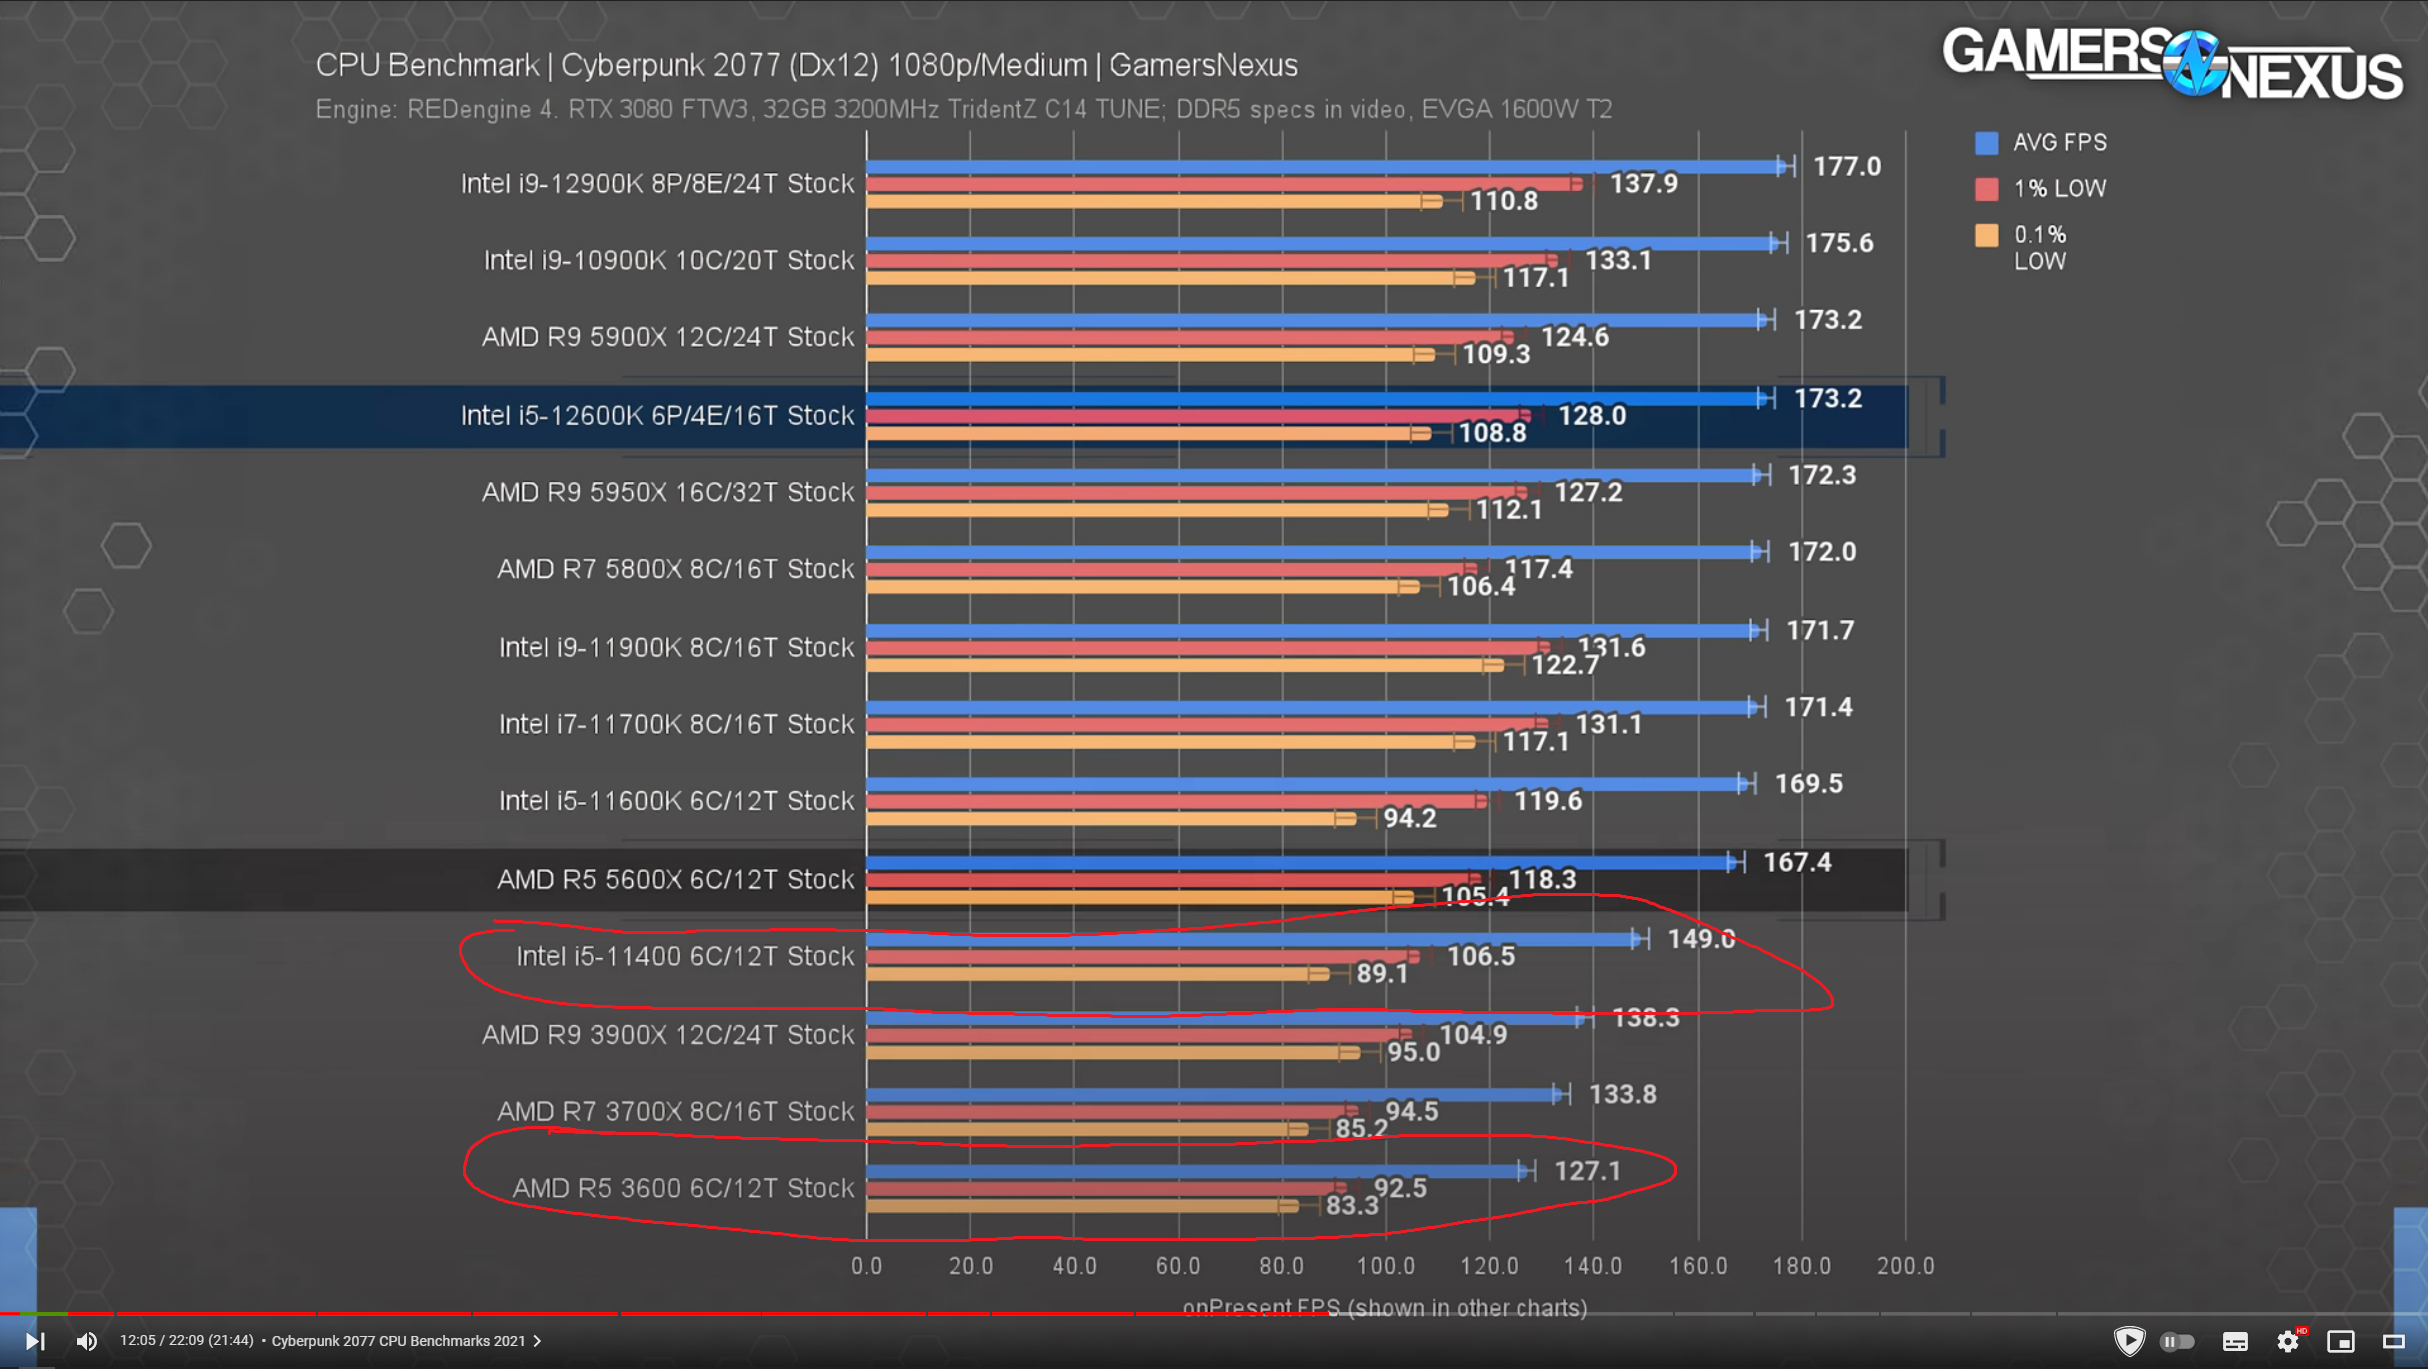Screen dimensions: 2428x1369
Task: Switch to theater mode icon
Action: click(x=2394, y=1341)
